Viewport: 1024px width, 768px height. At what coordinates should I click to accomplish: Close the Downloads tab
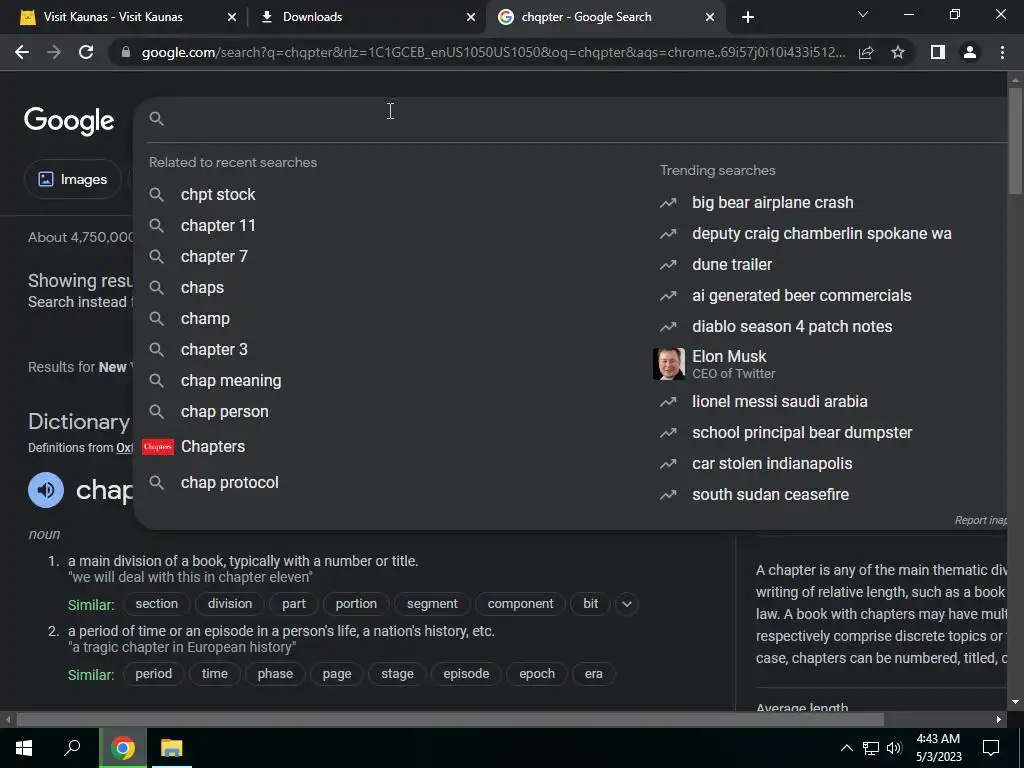coord(471,17)
